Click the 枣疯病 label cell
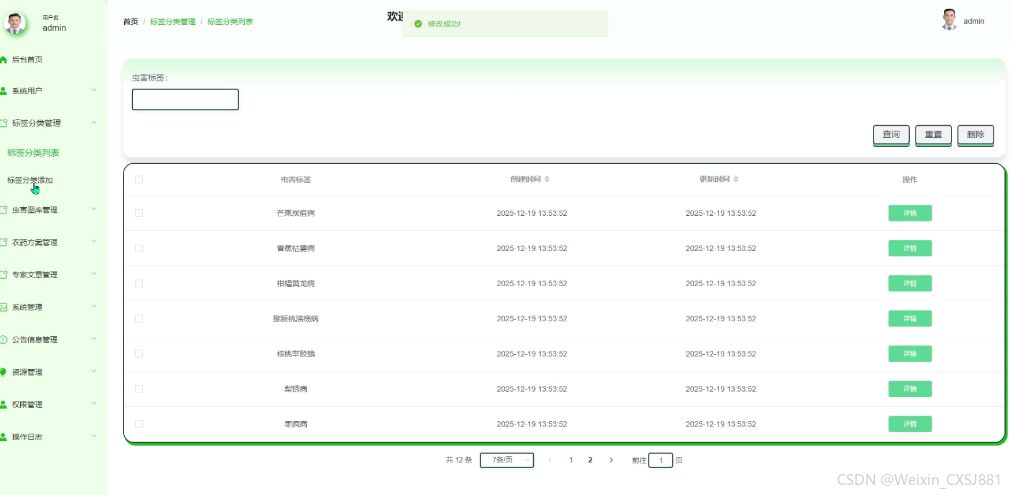This screenshot has width=1012, height=495. (296, 424)
